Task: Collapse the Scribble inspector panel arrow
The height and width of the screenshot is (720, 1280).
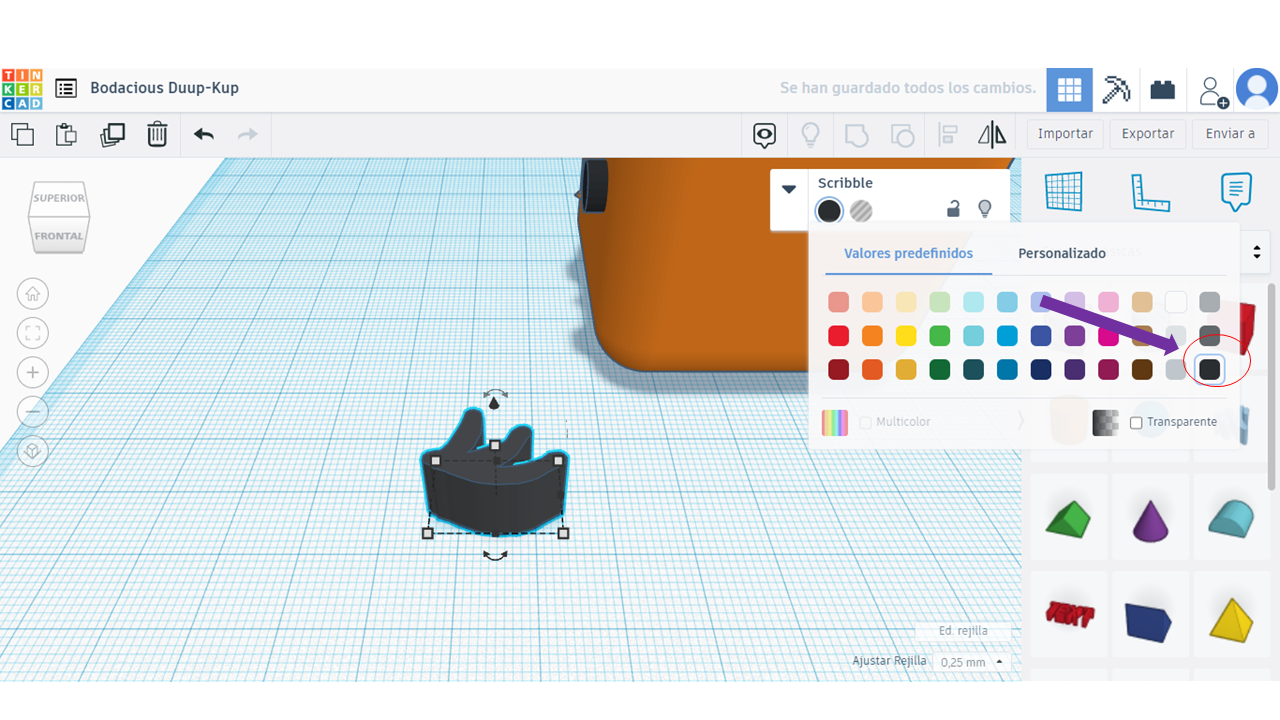Action: point(789,189)
